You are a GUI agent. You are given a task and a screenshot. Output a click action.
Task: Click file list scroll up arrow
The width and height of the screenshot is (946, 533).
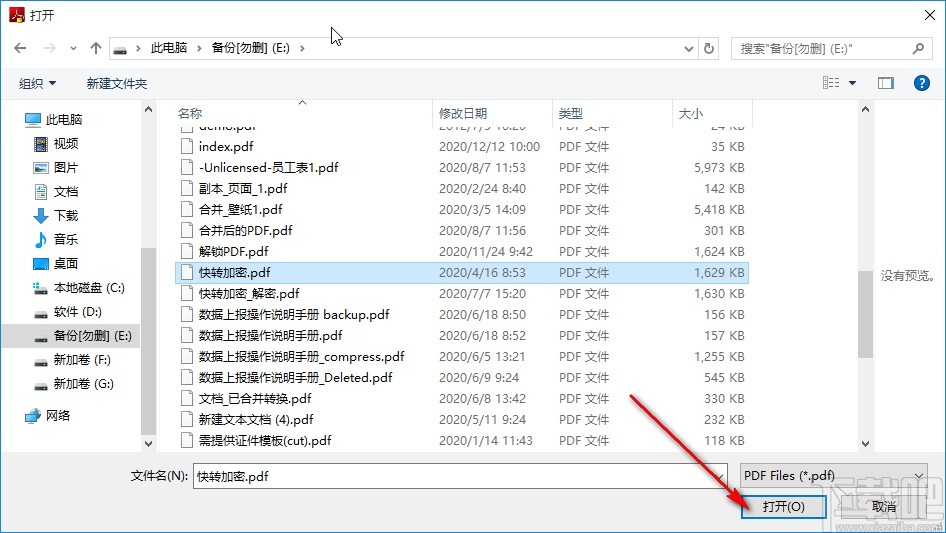click(x=865, y=109)
